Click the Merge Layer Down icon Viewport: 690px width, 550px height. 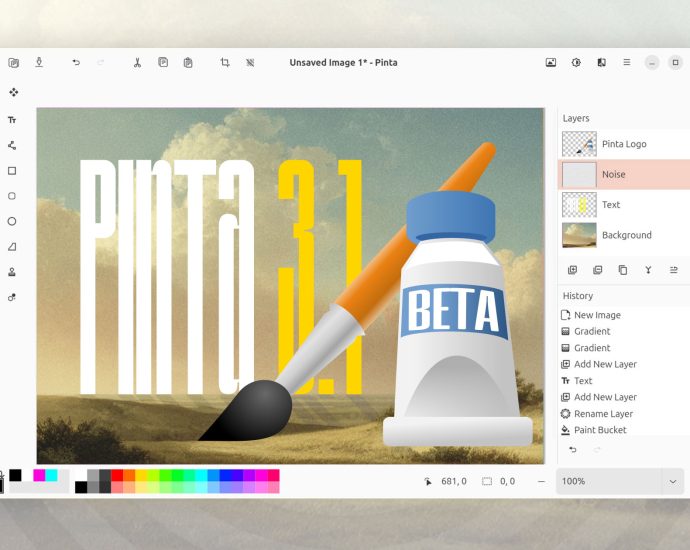click(x=648, y=270)
